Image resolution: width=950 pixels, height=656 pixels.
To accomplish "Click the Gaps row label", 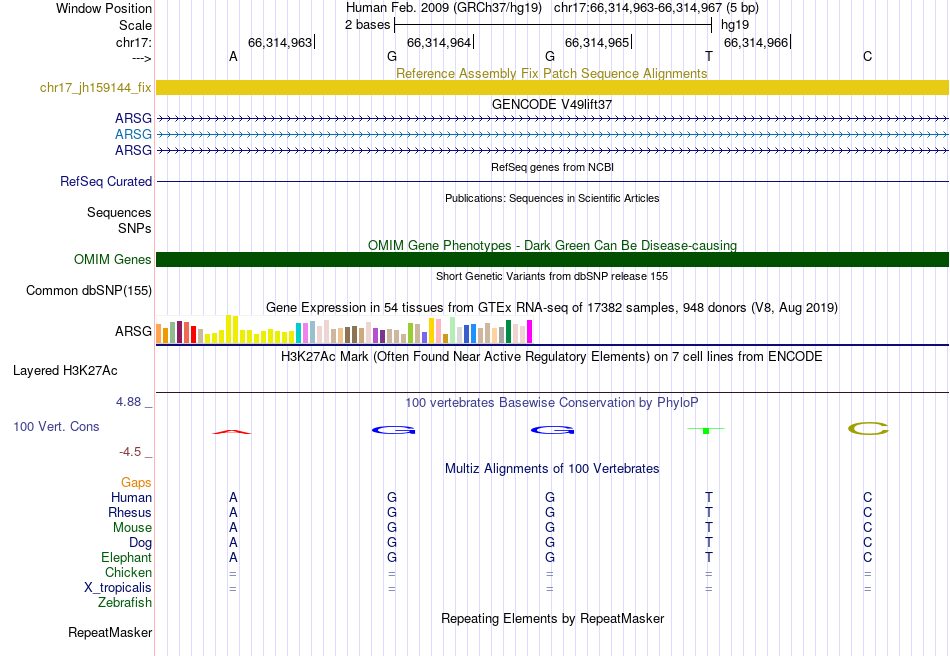I will pyautogui.click(x=136, y=482).
